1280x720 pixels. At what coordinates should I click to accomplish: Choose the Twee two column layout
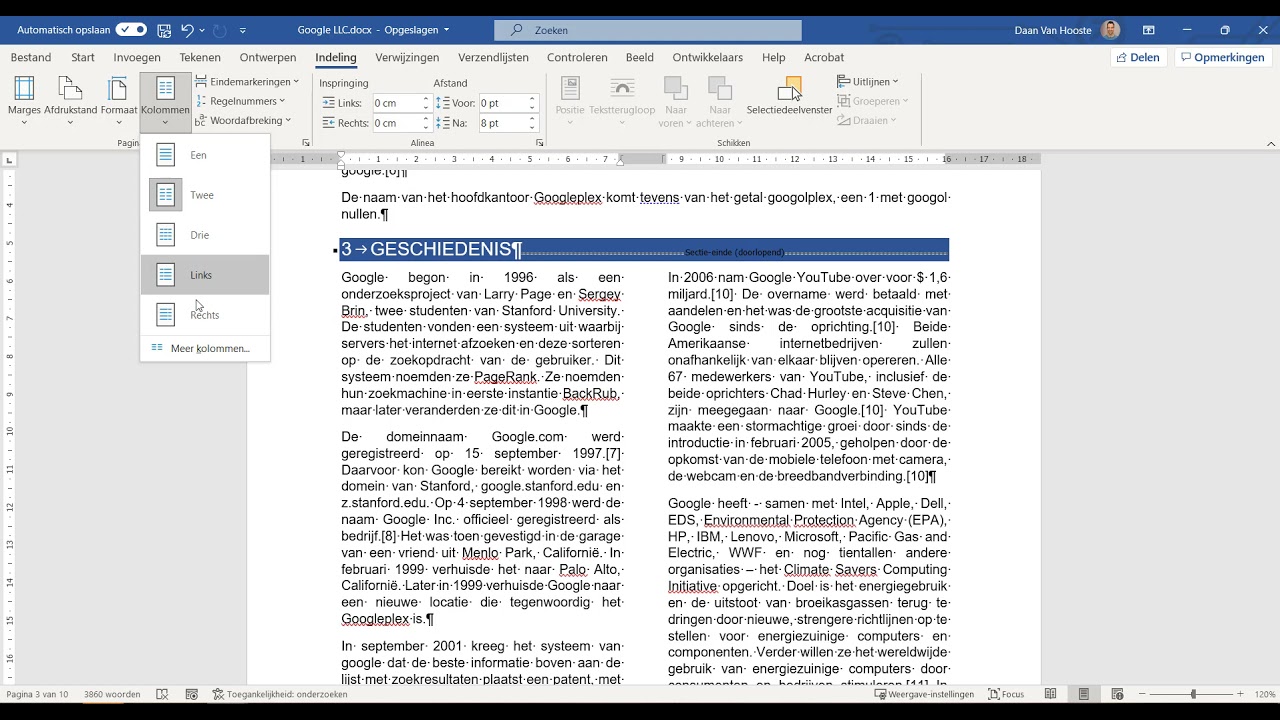205,195
